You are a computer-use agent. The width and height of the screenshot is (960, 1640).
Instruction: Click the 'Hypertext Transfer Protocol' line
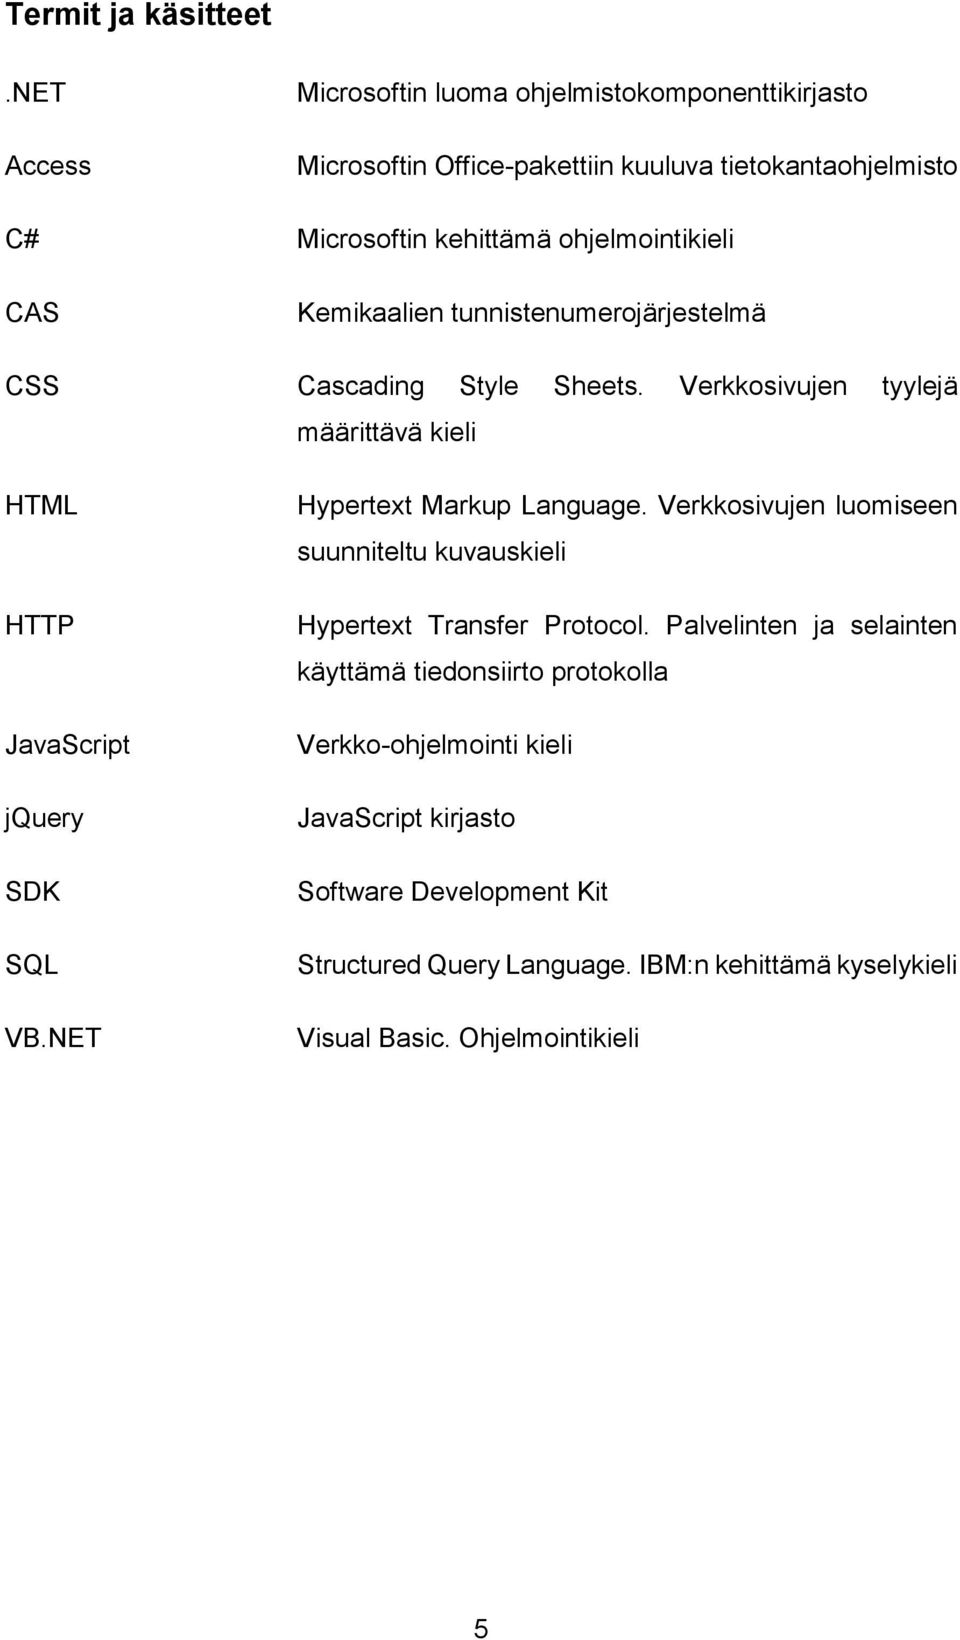pyautogui.click(x=627, y=625)
